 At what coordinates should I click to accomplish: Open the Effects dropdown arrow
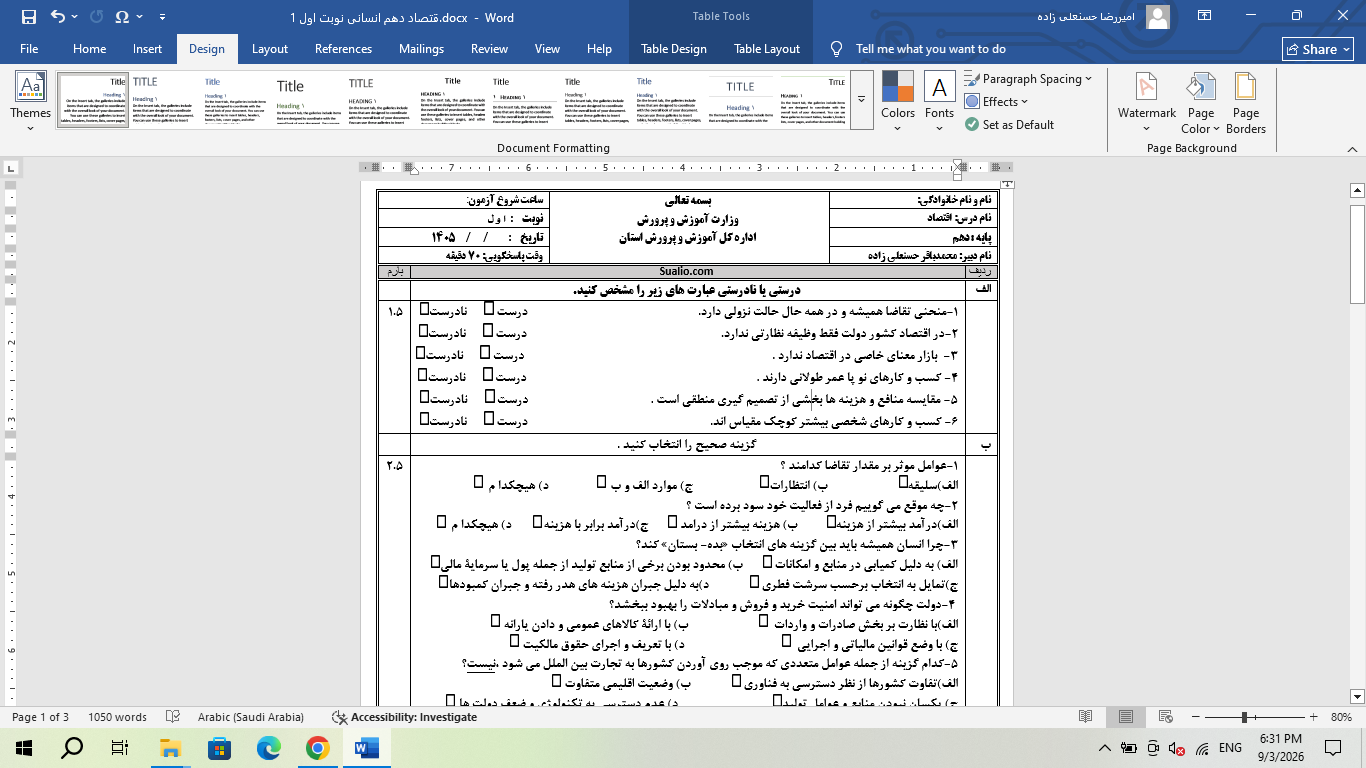click(x=1025, y=101)
